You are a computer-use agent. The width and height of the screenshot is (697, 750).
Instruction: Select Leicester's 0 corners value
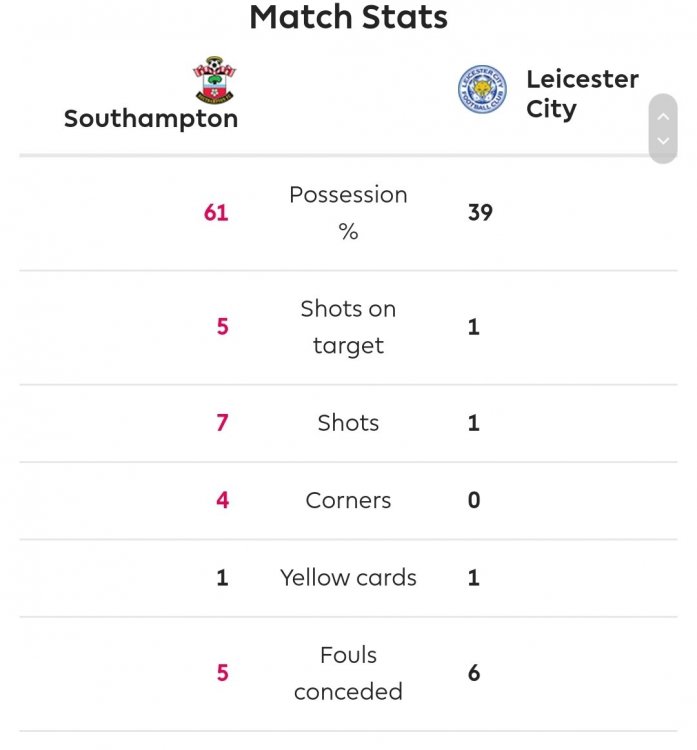474,500
